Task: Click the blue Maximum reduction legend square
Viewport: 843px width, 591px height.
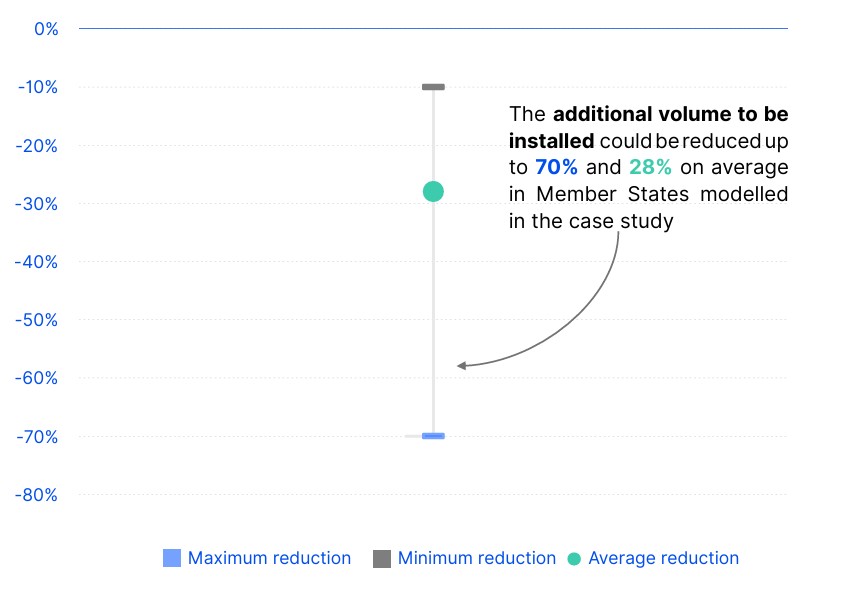Action: [x=172, y=559]
